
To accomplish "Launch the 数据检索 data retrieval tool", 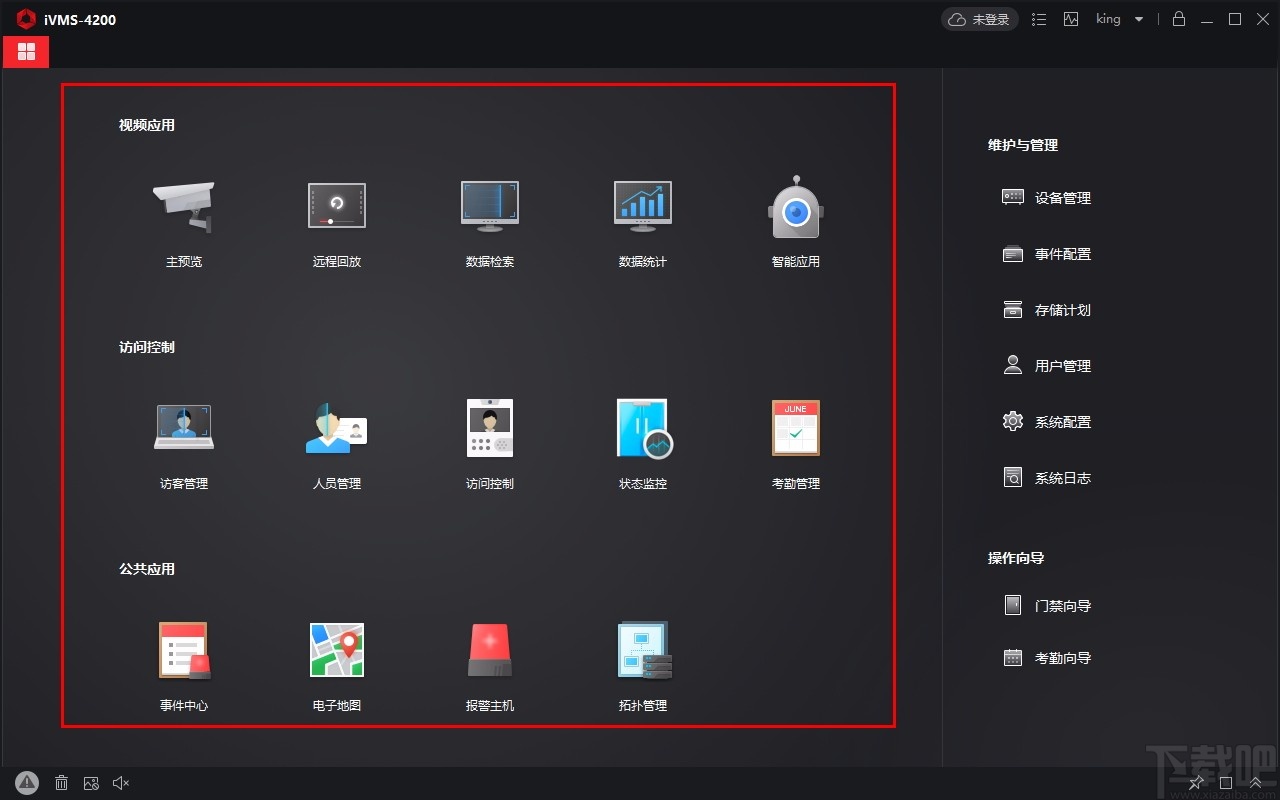I will pos(489,215).
